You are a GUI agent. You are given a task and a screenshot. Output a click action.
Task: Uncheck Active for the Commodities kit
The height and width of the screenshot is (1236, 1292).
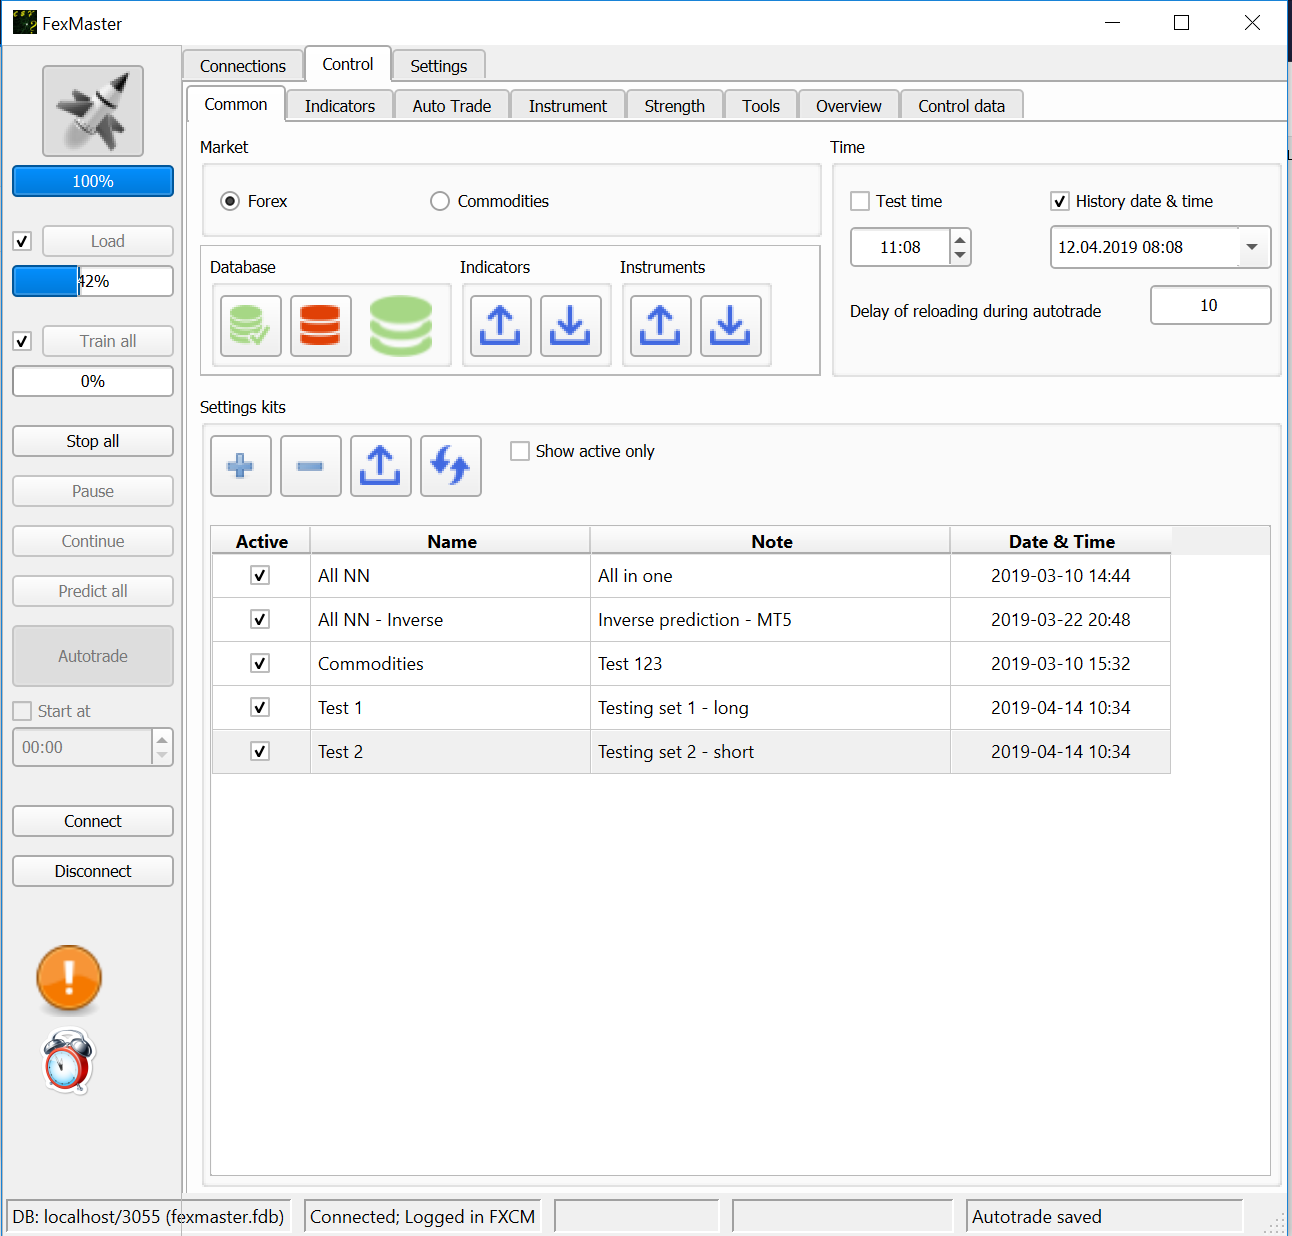click(260, 663)
